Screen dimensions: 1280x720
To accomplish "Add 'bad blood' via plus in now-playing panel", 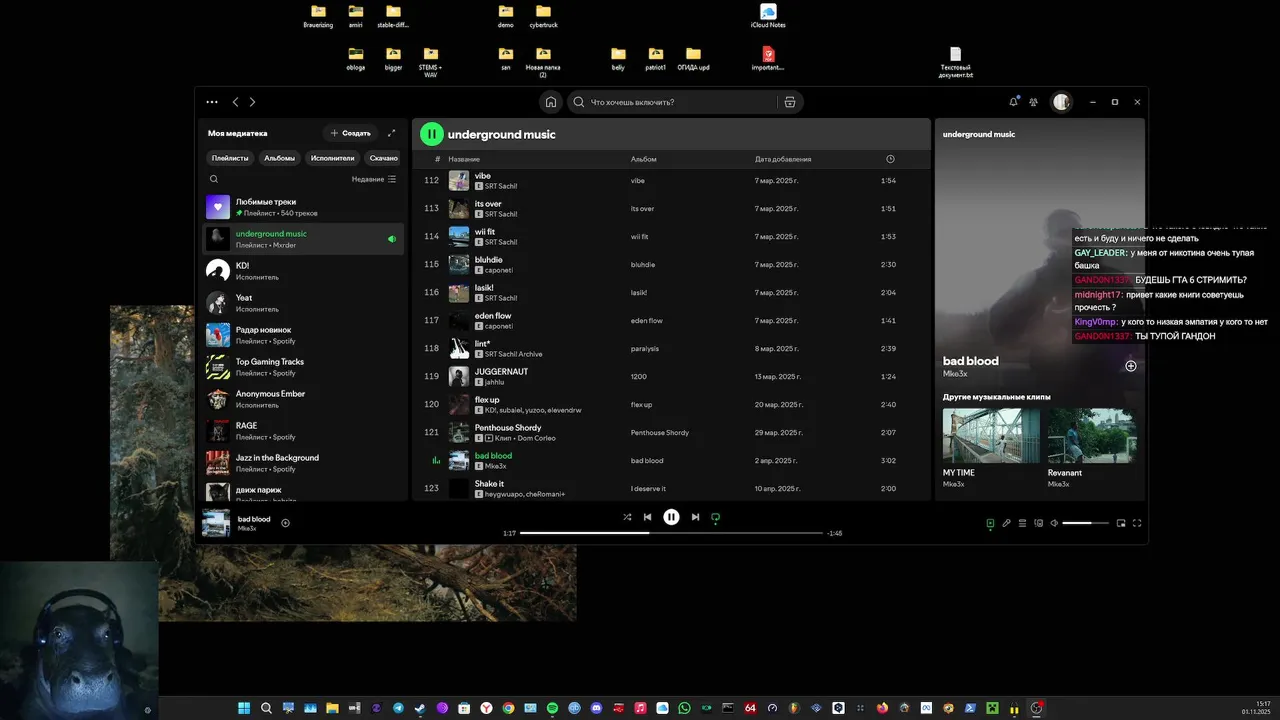I will [1131, 366].
